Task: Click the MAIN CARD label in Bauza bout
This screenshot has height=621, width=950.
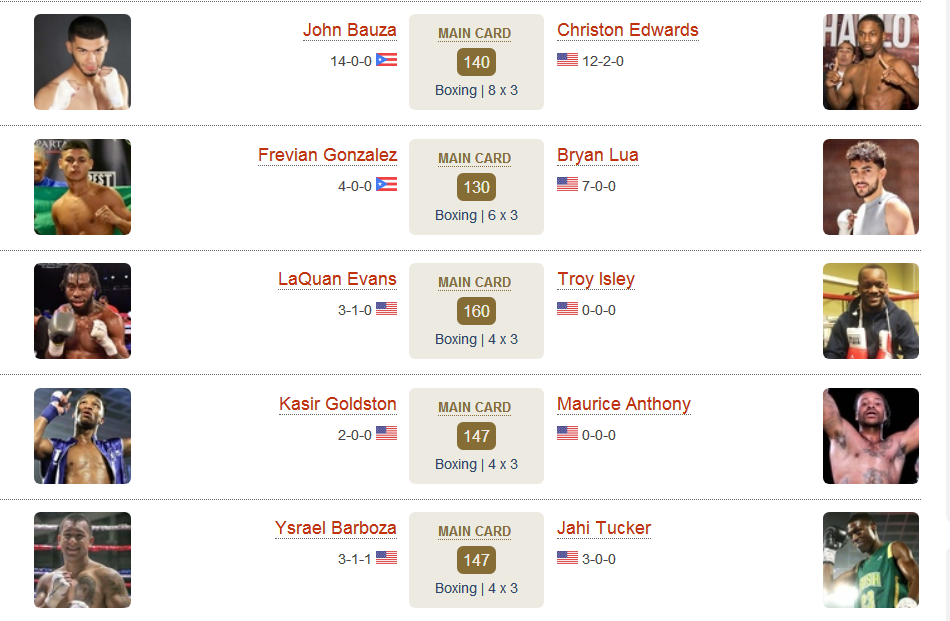Action: pyautogui.click(x=475, y=33)
